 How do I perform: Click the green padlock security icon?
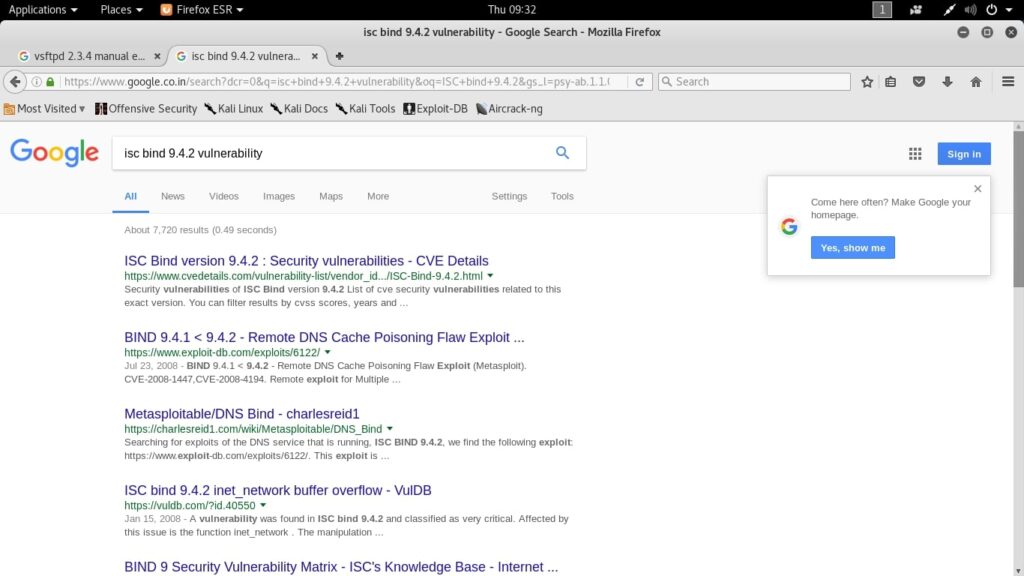click(50, 82)
